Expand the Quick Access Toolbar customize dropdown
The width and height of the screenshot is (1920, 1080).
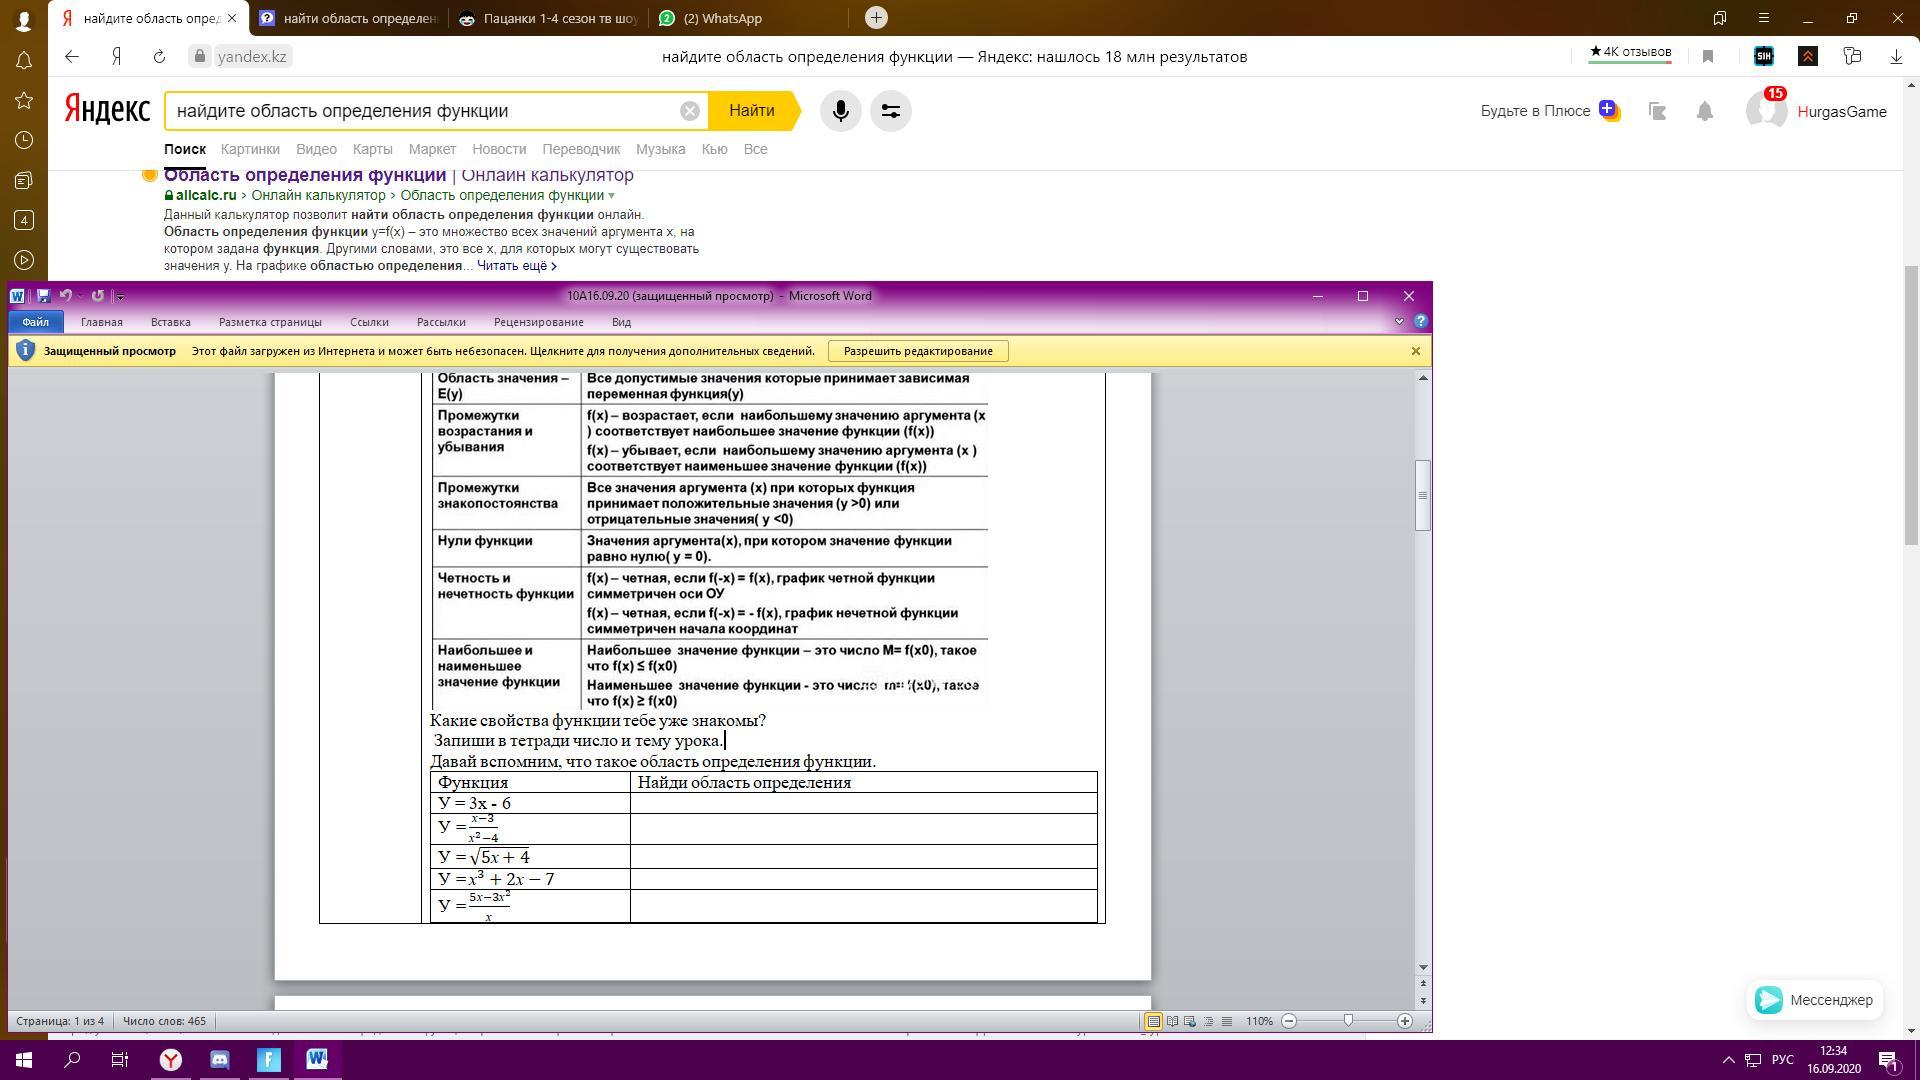point(120,297)
